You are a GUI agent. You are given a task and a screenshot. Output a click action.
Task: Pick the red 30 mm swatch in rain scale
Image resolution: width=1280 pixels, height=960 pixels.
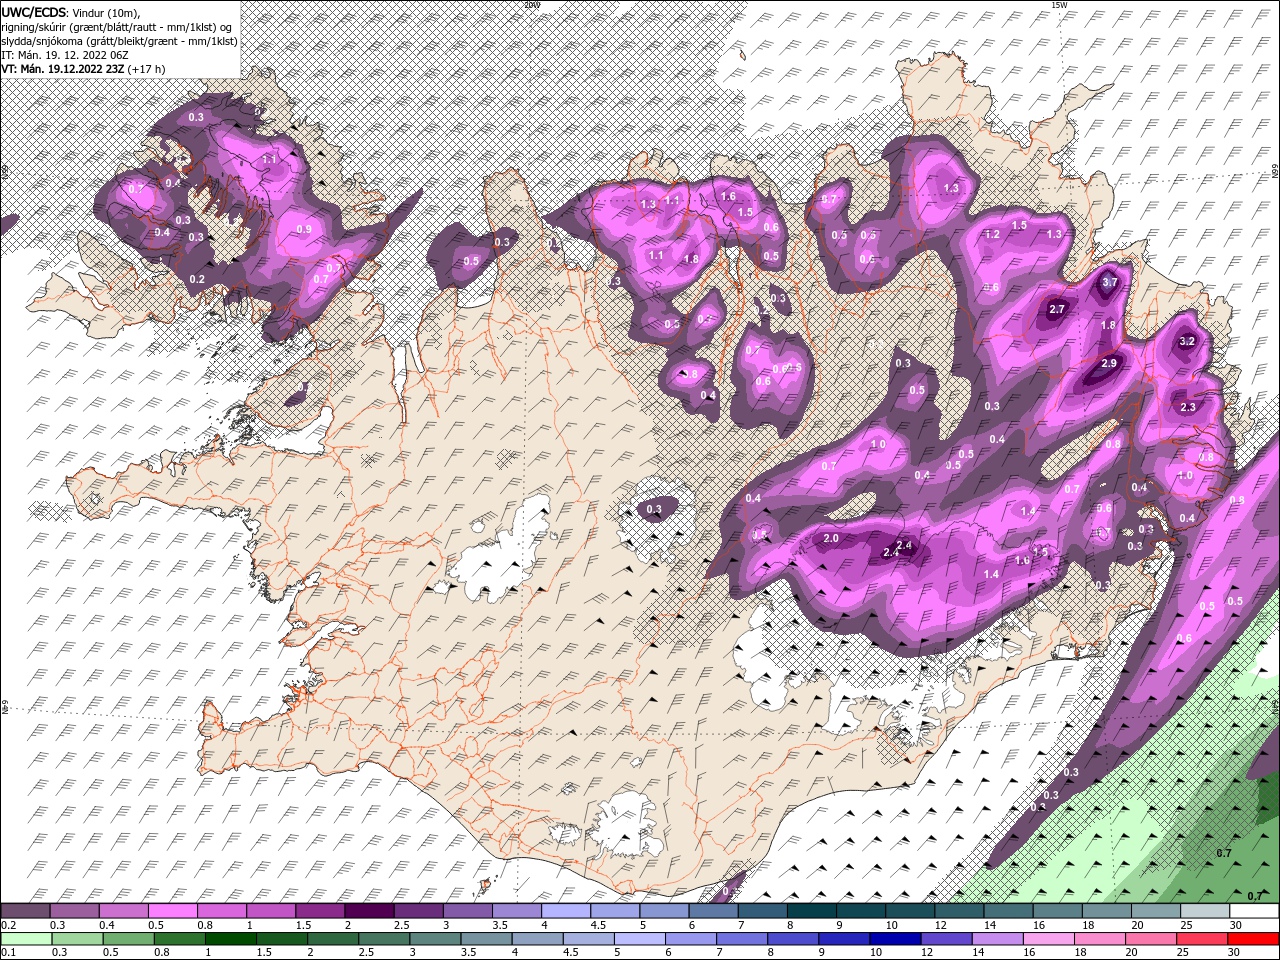point(1254,939)
